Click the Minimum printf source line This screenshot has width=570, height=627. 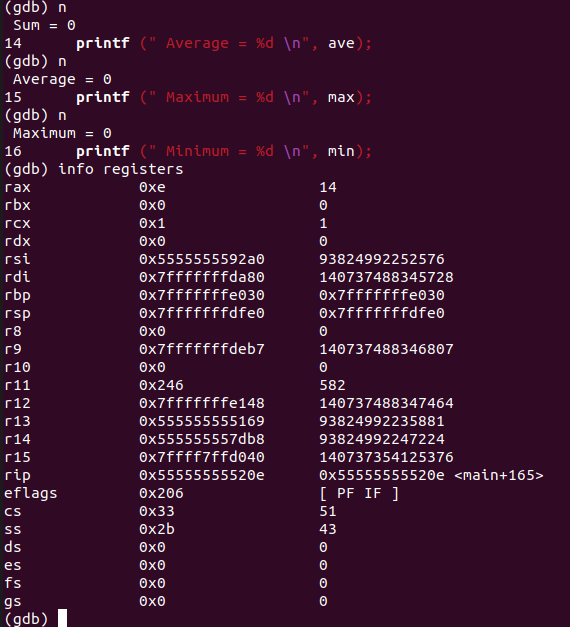coord(188,151)
